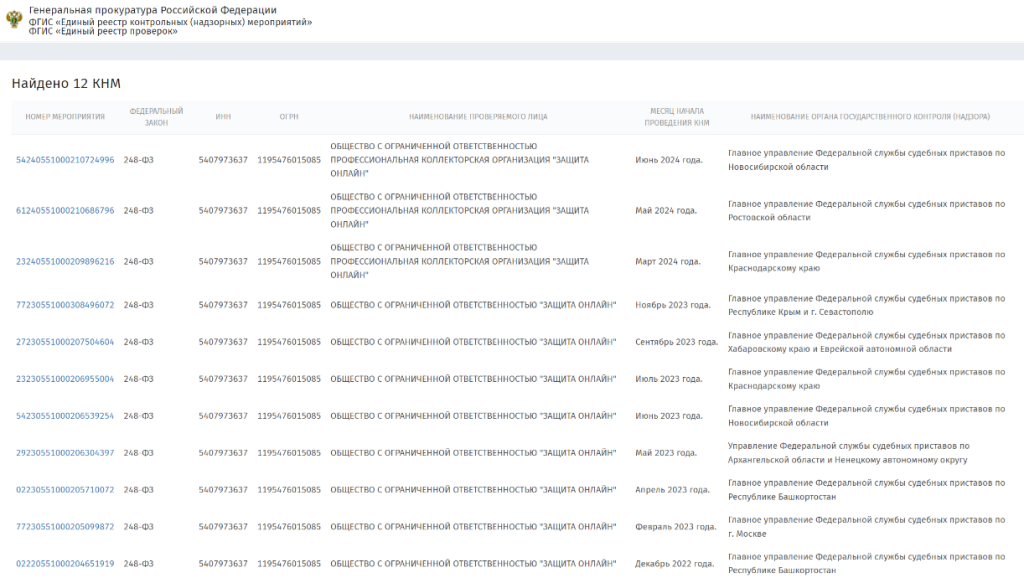Open inspection record 02220551000204651919
Viewport: 1024px width, 583px height.
click(65, 564)
